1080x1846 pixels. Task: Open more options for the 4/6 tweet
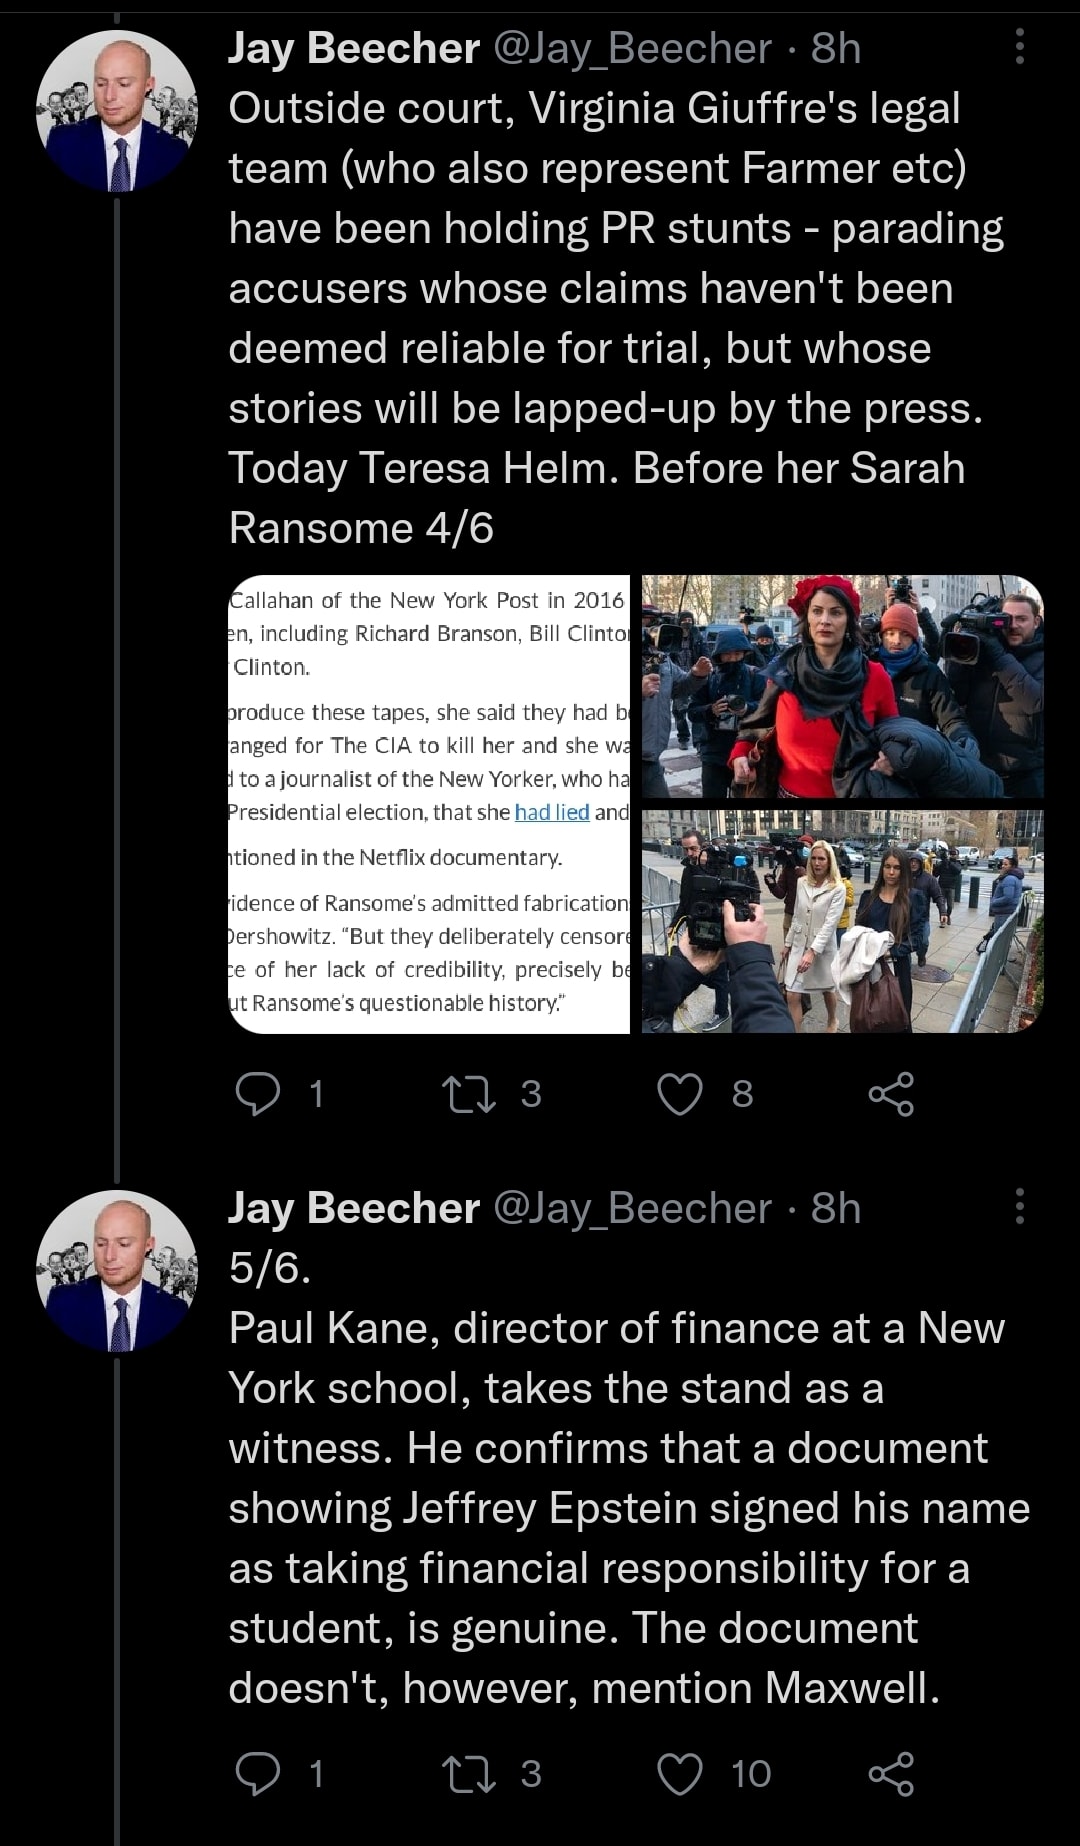(1019, 47)
